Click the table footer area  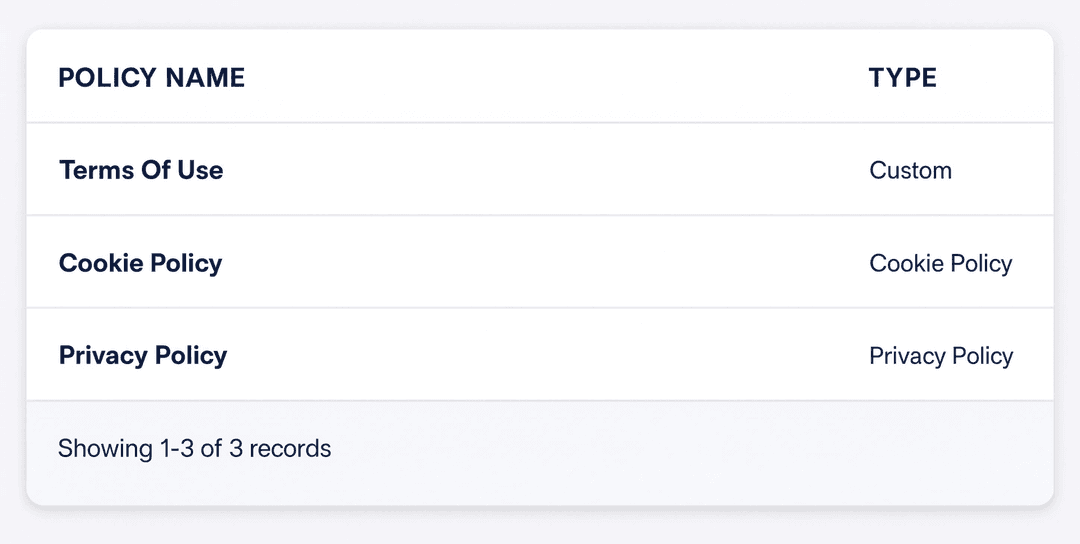[x=540, y=452]
